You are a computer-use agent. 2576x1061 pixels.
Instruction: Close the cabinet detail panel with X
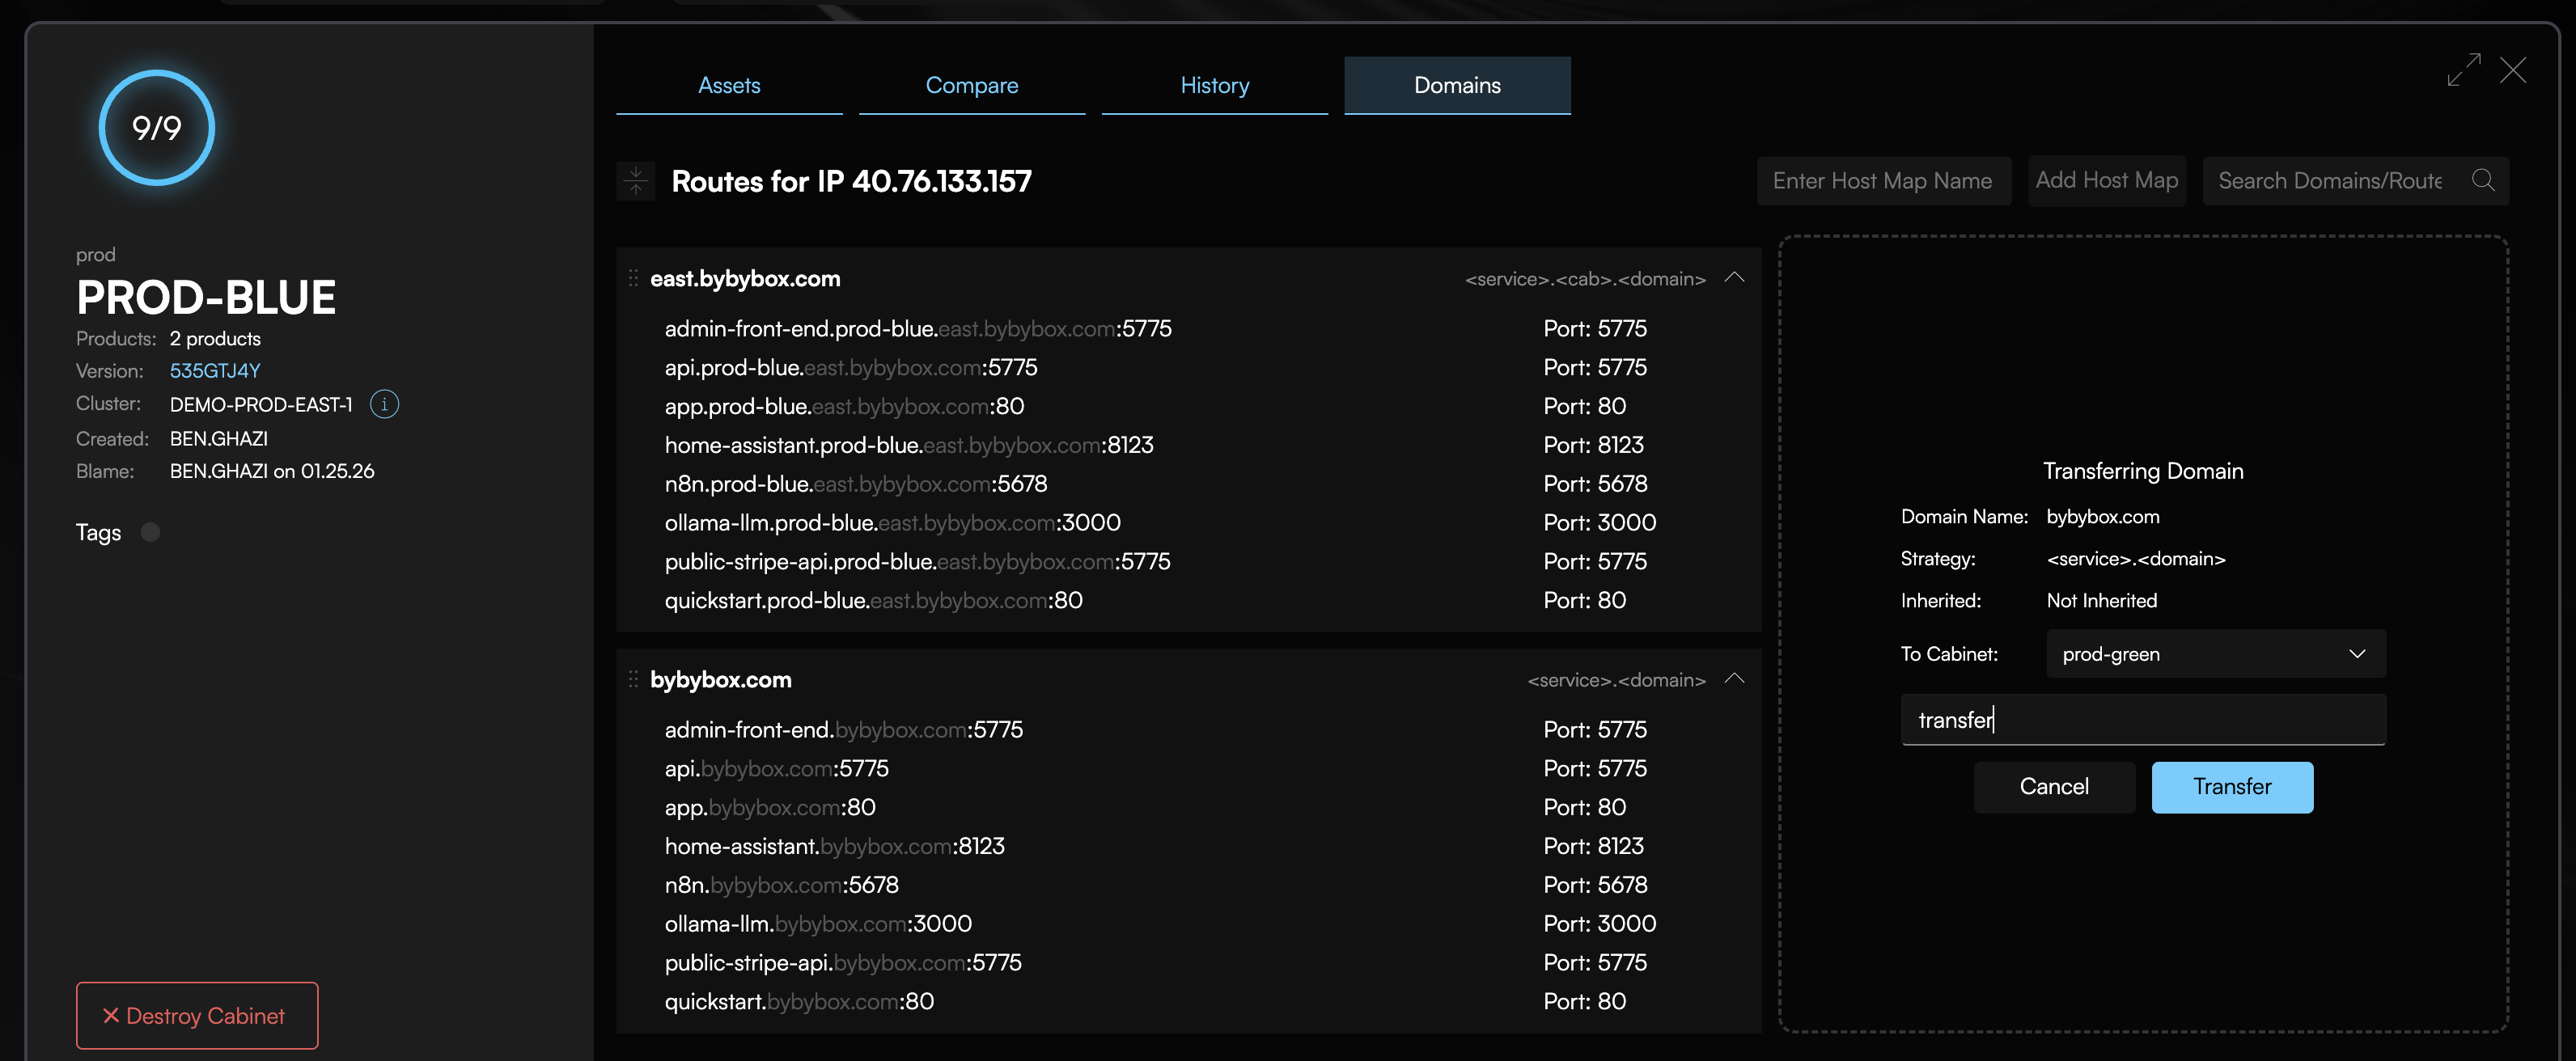2513,70
